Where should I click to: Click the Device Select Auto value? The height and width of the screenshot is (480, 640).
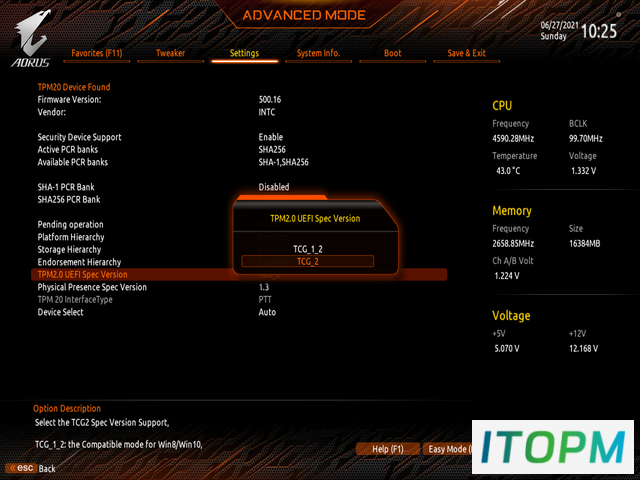(x=267, y=312)
